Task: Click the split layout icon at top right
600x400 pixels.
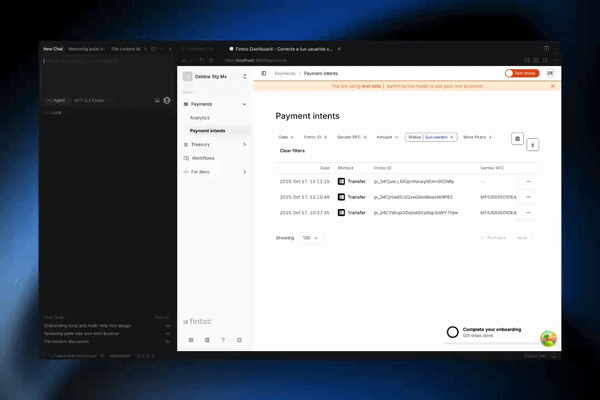Action: [x=546, y=49]
